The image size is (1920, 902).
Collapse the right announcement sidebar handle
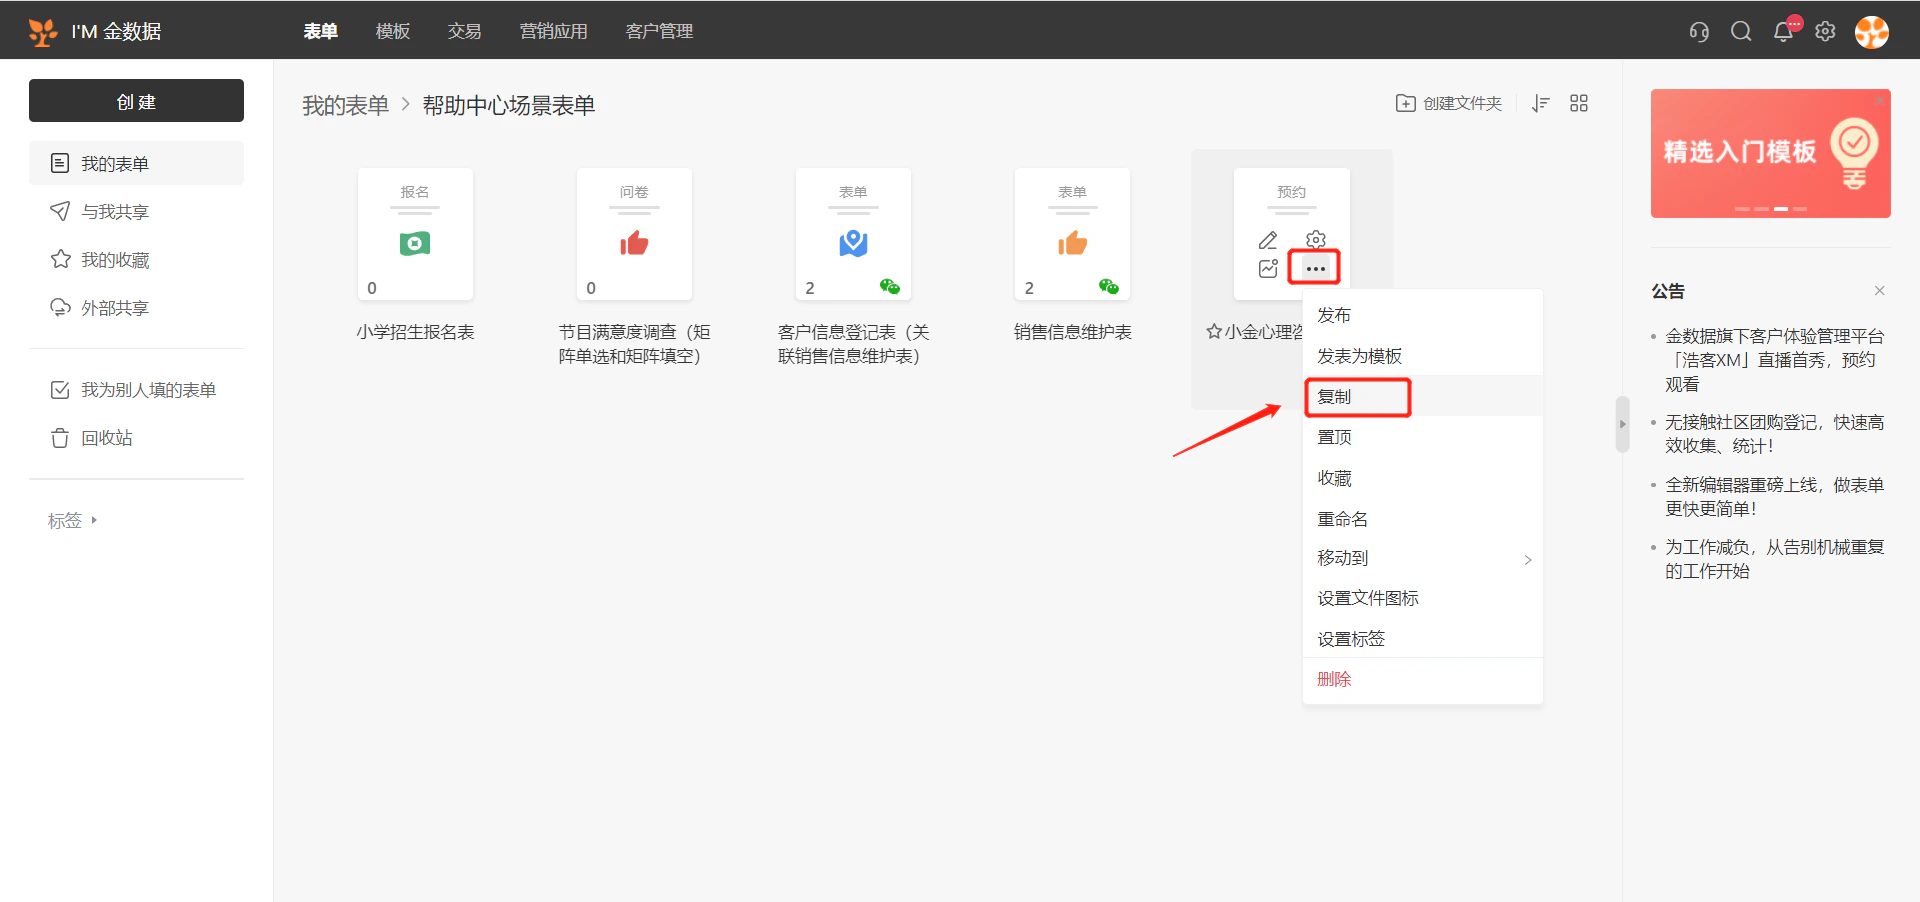click(1622, 424)
